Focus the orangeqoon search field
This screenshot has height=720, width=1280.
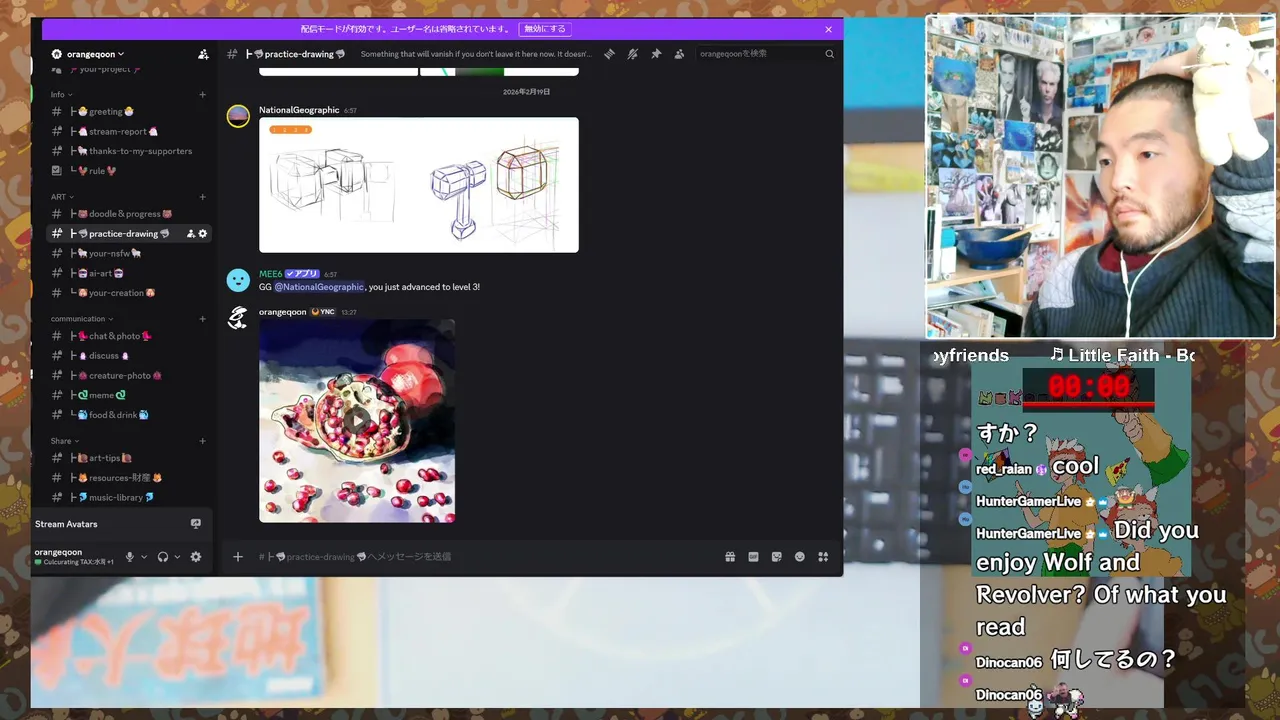tap(766, 54)
